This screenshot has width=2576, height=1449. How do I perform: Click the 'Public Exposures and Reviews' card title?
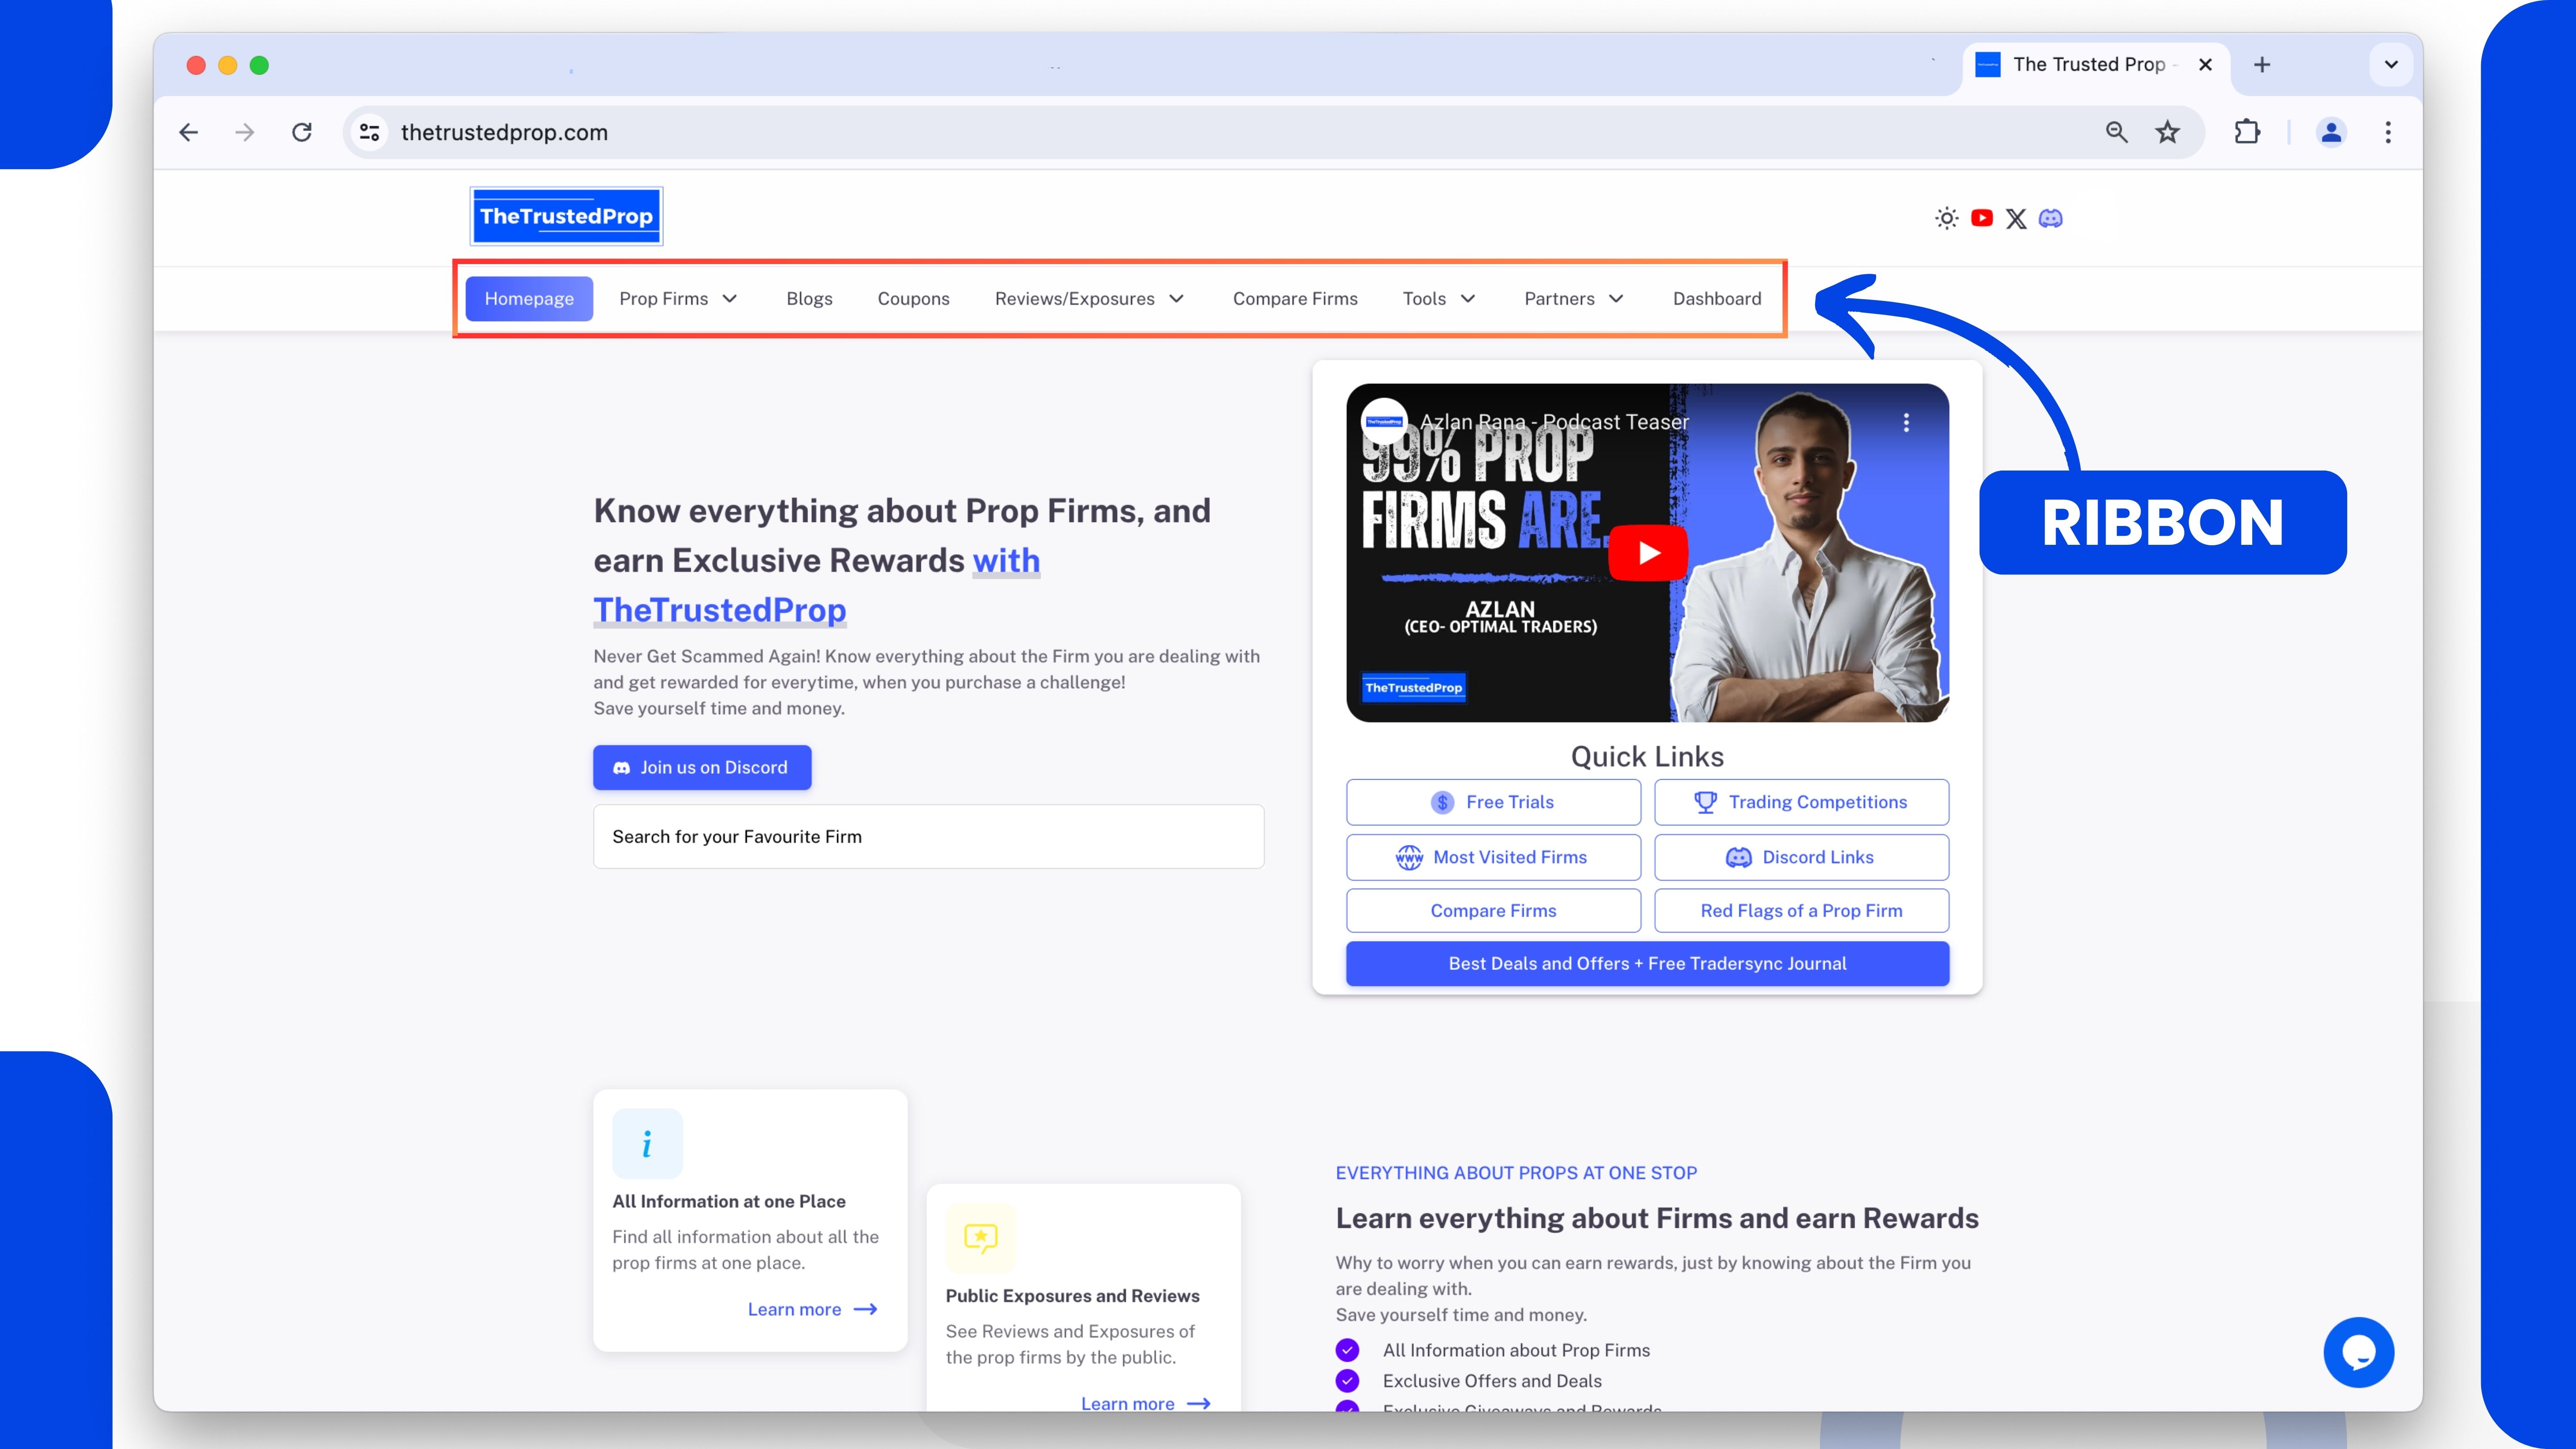click(1072, 1296)
